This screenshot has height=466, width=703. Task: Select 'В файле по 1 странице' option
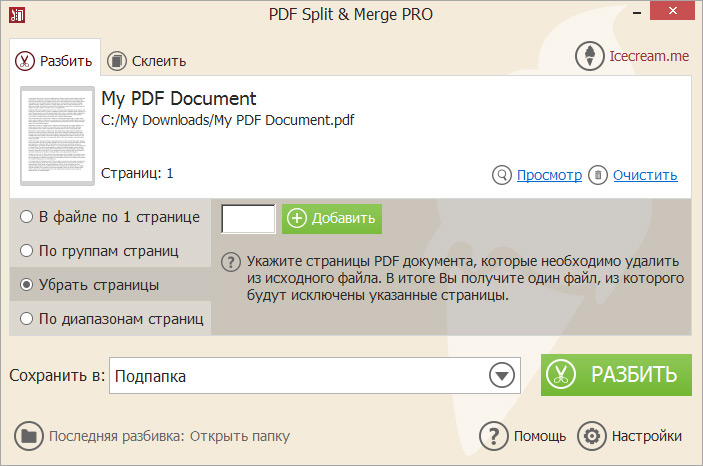(x=110, y=217)
